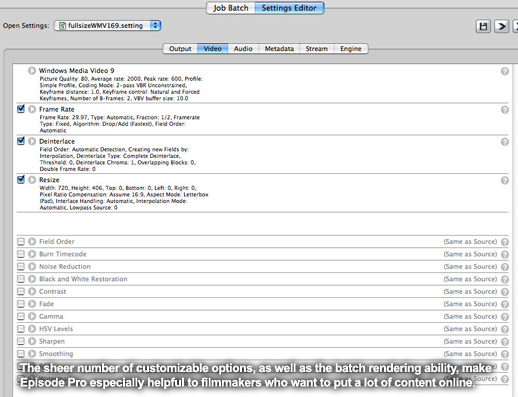Image resolution: width=518 pixels, height=397 pixels.
Task: Click the right arrow toolbar button
Action: pos(501,26)
